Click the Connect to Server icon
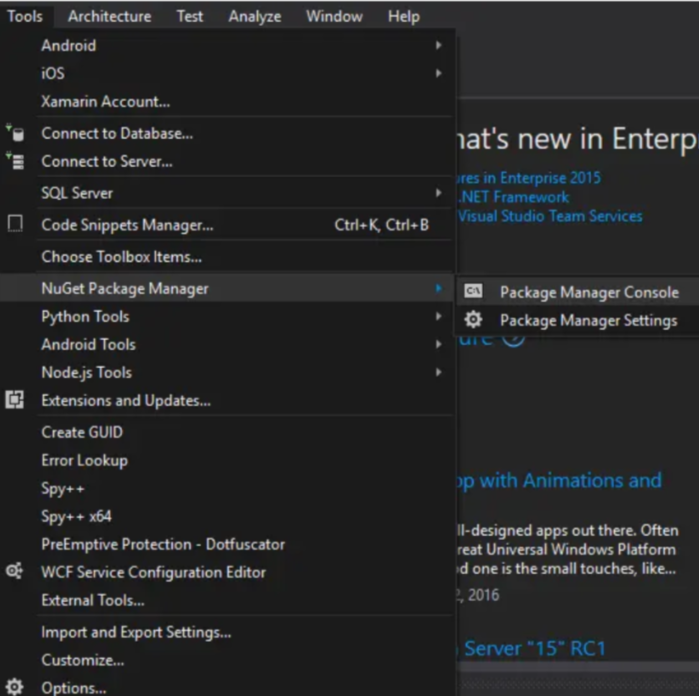Screen dimensions: 699x696 coord(15,161)
